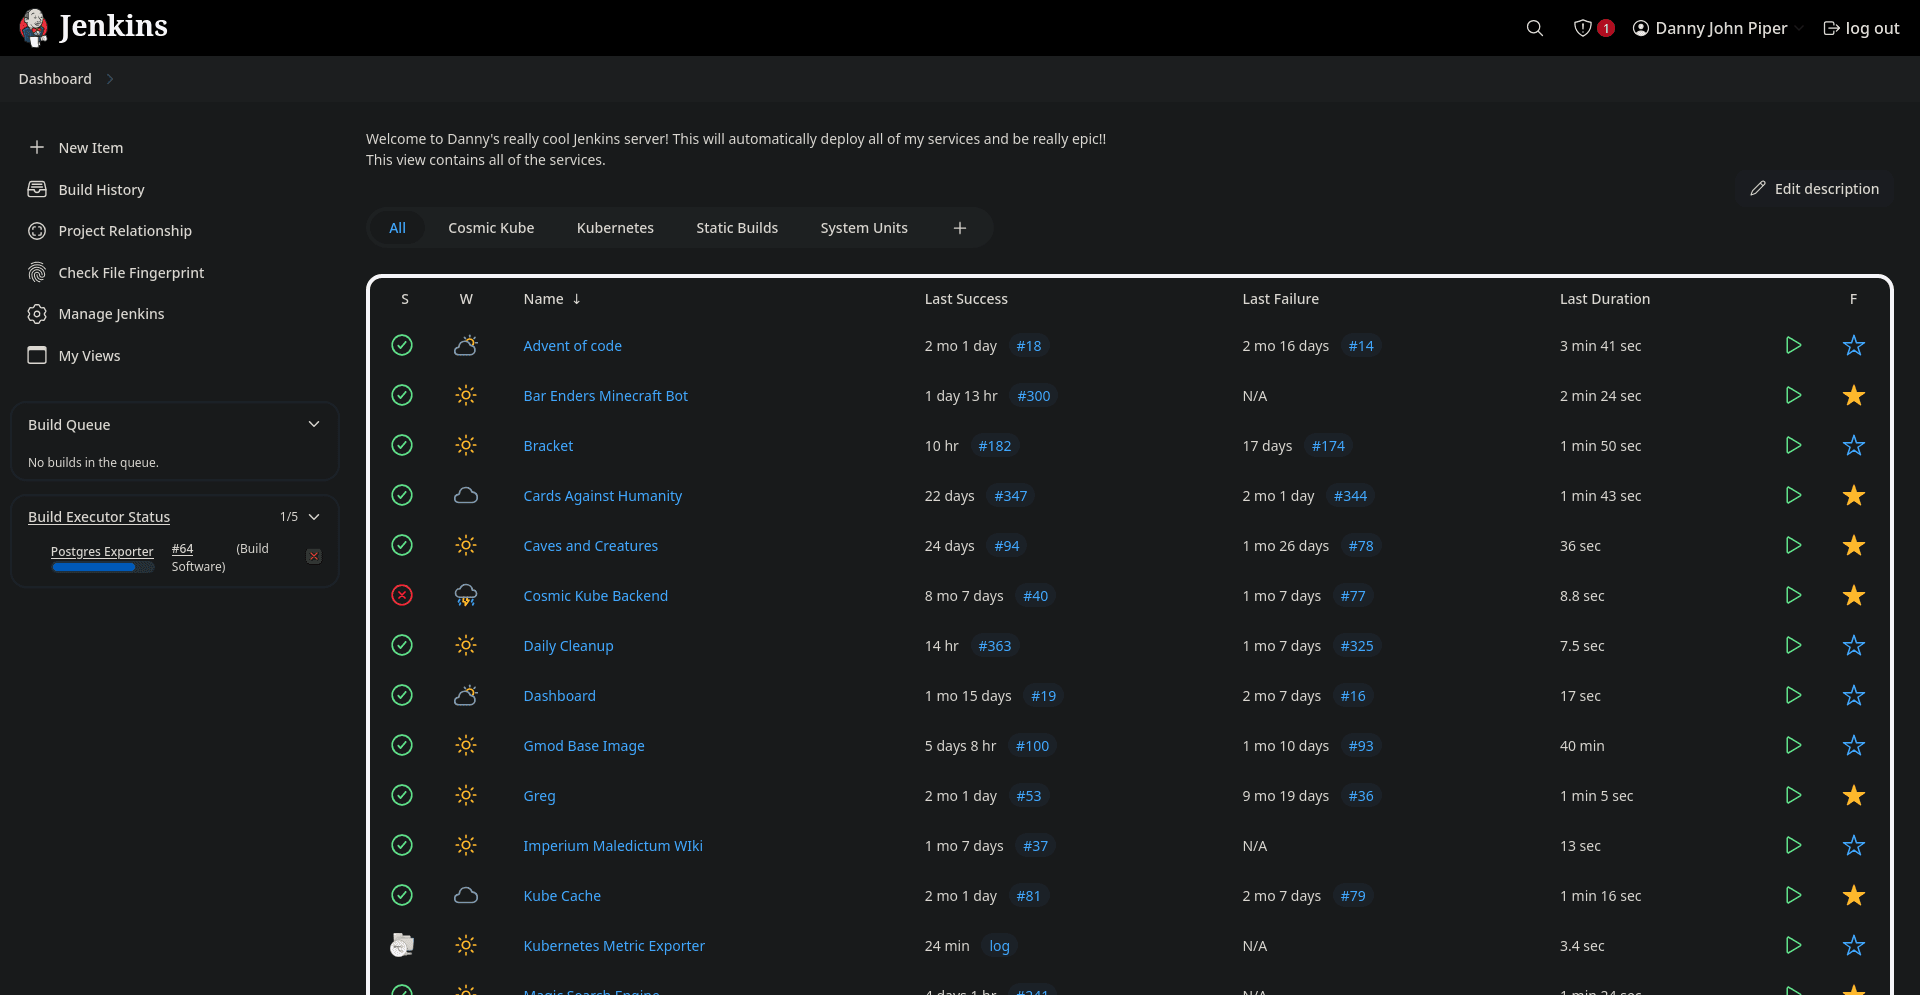The height and width of the screenshot is (995, 1920).
Task: Sort by weather W column
Action: (466, 299)
